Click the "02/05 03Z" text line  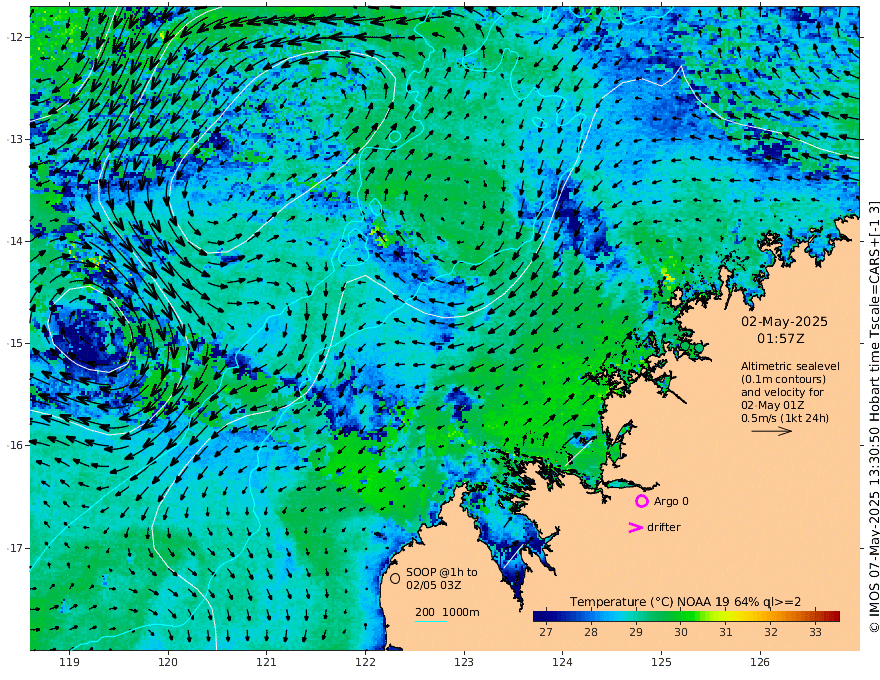[434, 585]
